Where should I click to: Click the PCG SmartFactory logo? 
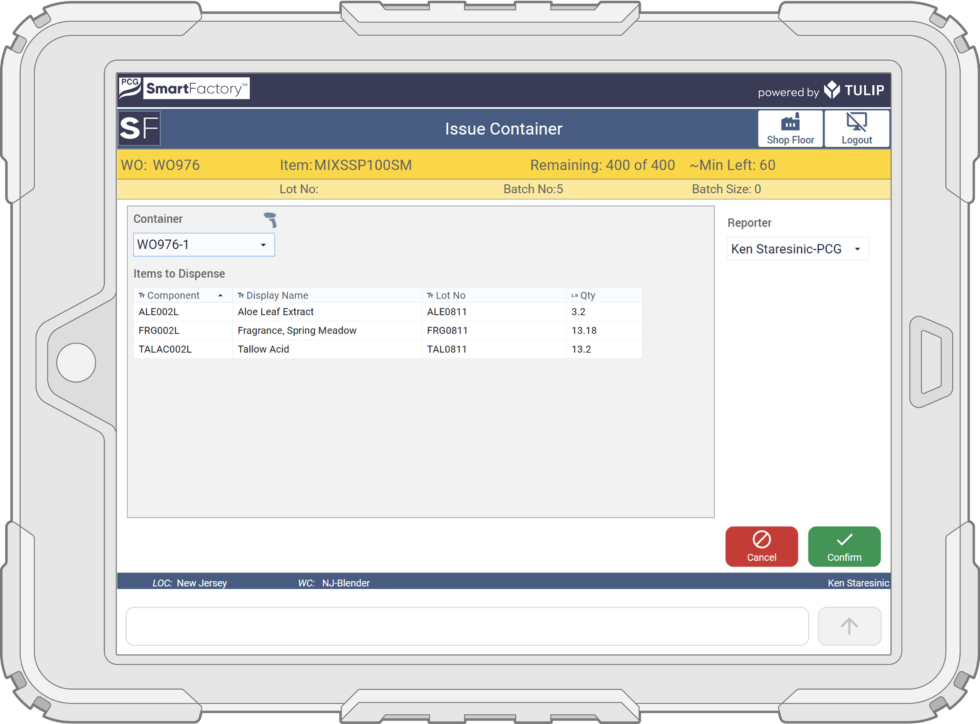(184, 88)
